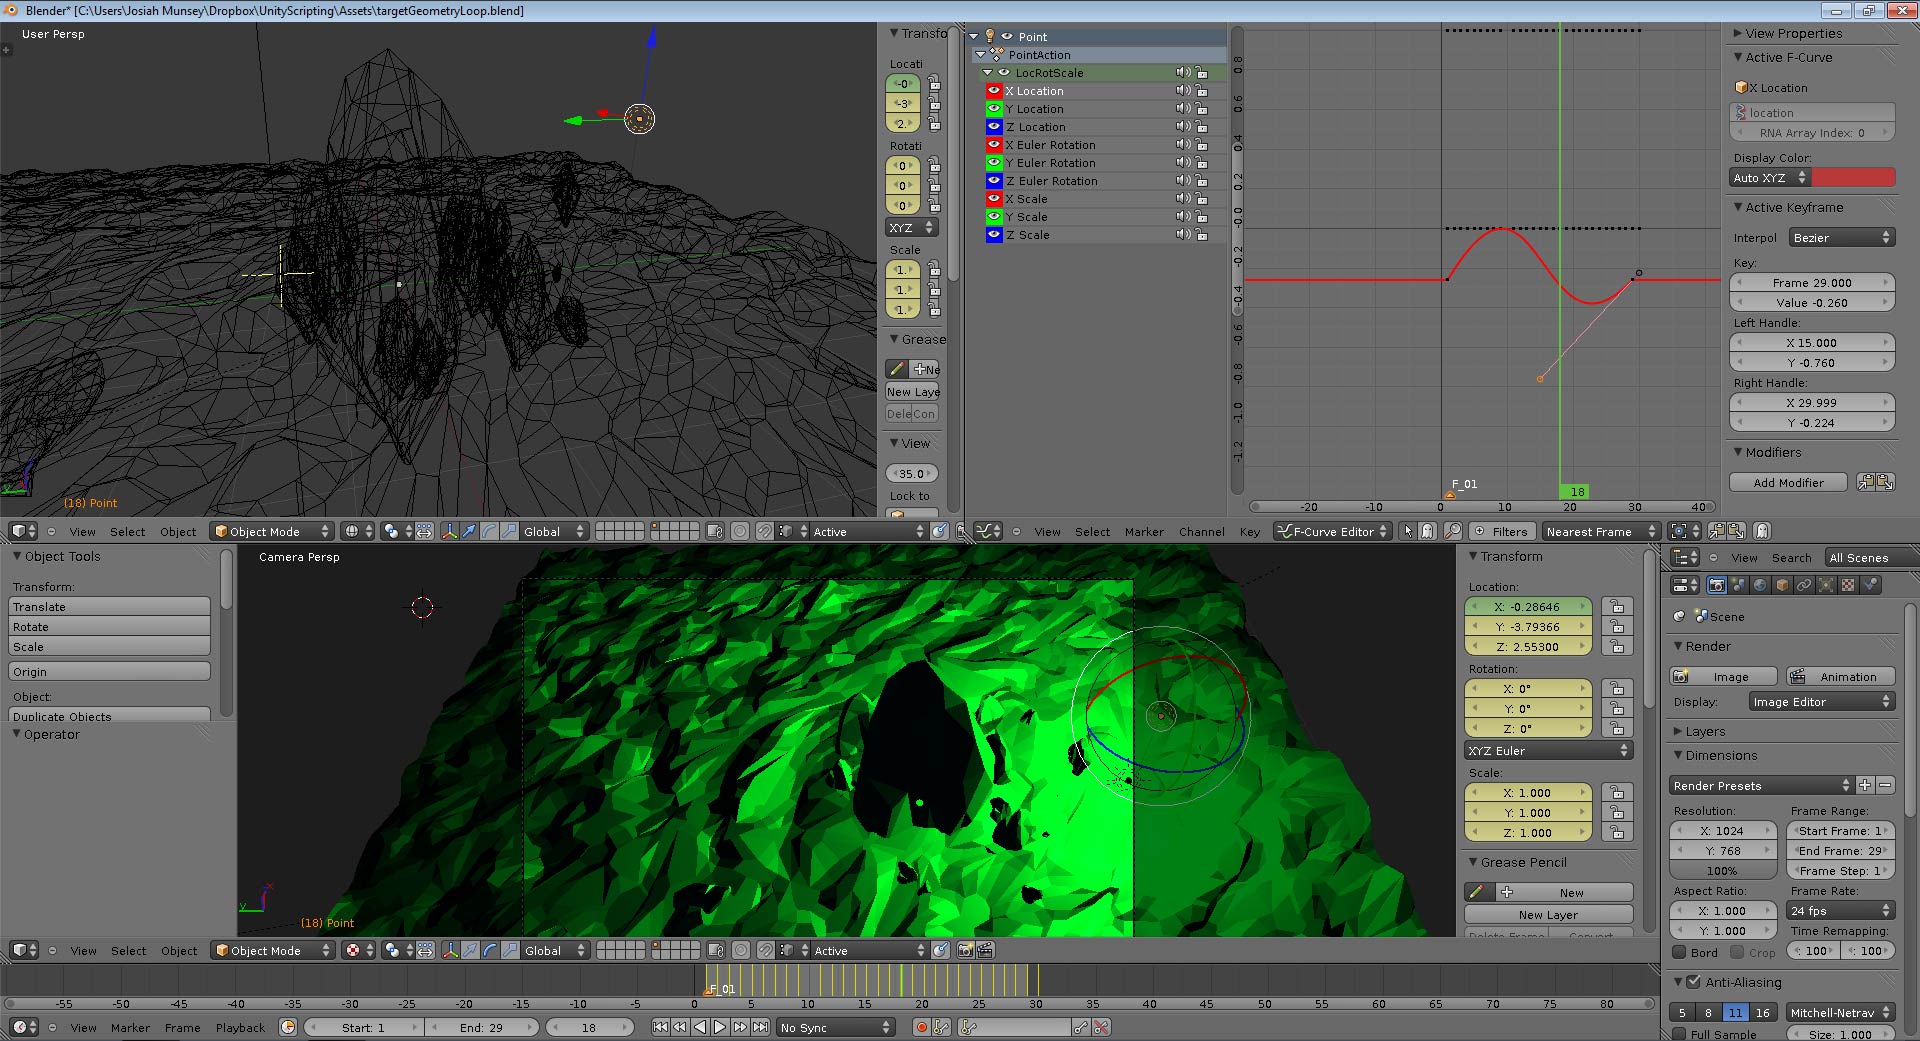Click the Animation render button
This screenshot has height=1041, width=1920.
tap(1840, 676)
